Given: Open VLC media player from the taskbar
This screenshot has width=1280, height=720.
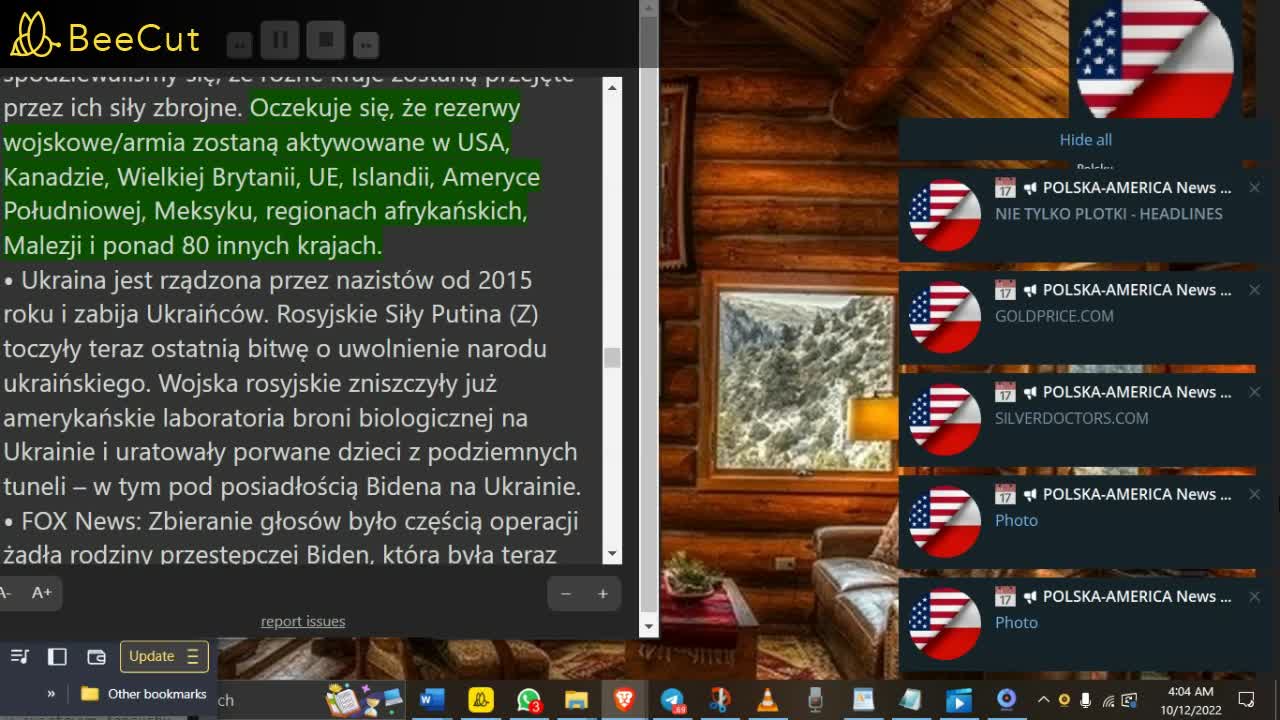Looking at the screenshot, I should pyautogui.click(x=767, y=700).
